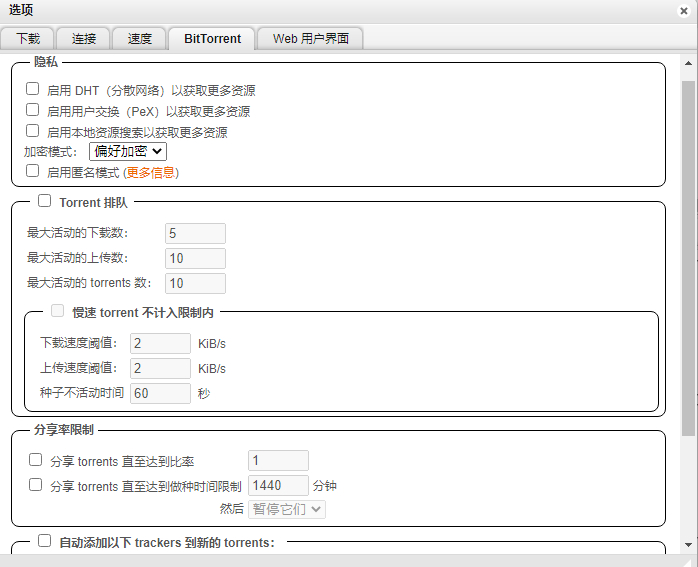Toggle 启用本地资源搜索 checkbox
Screen dimensions: 698x567
[x=32, y=130]
